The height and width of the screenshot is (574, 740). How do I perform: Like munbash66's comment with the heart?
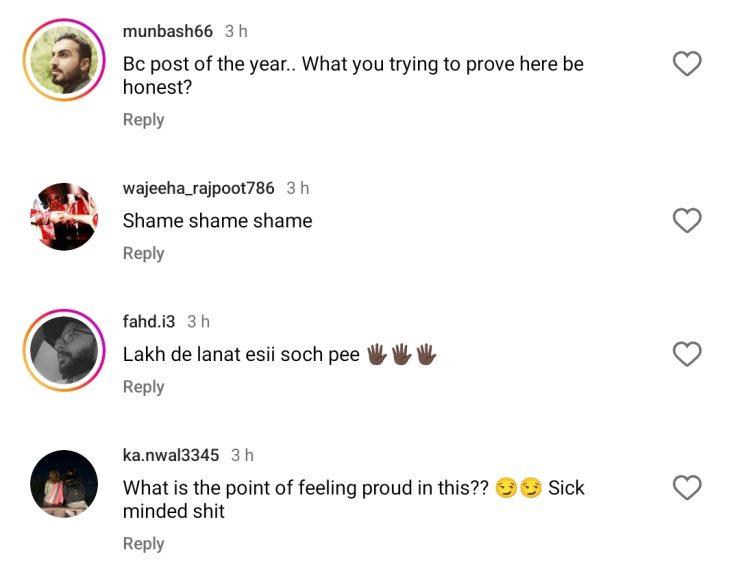pos(687,65)
